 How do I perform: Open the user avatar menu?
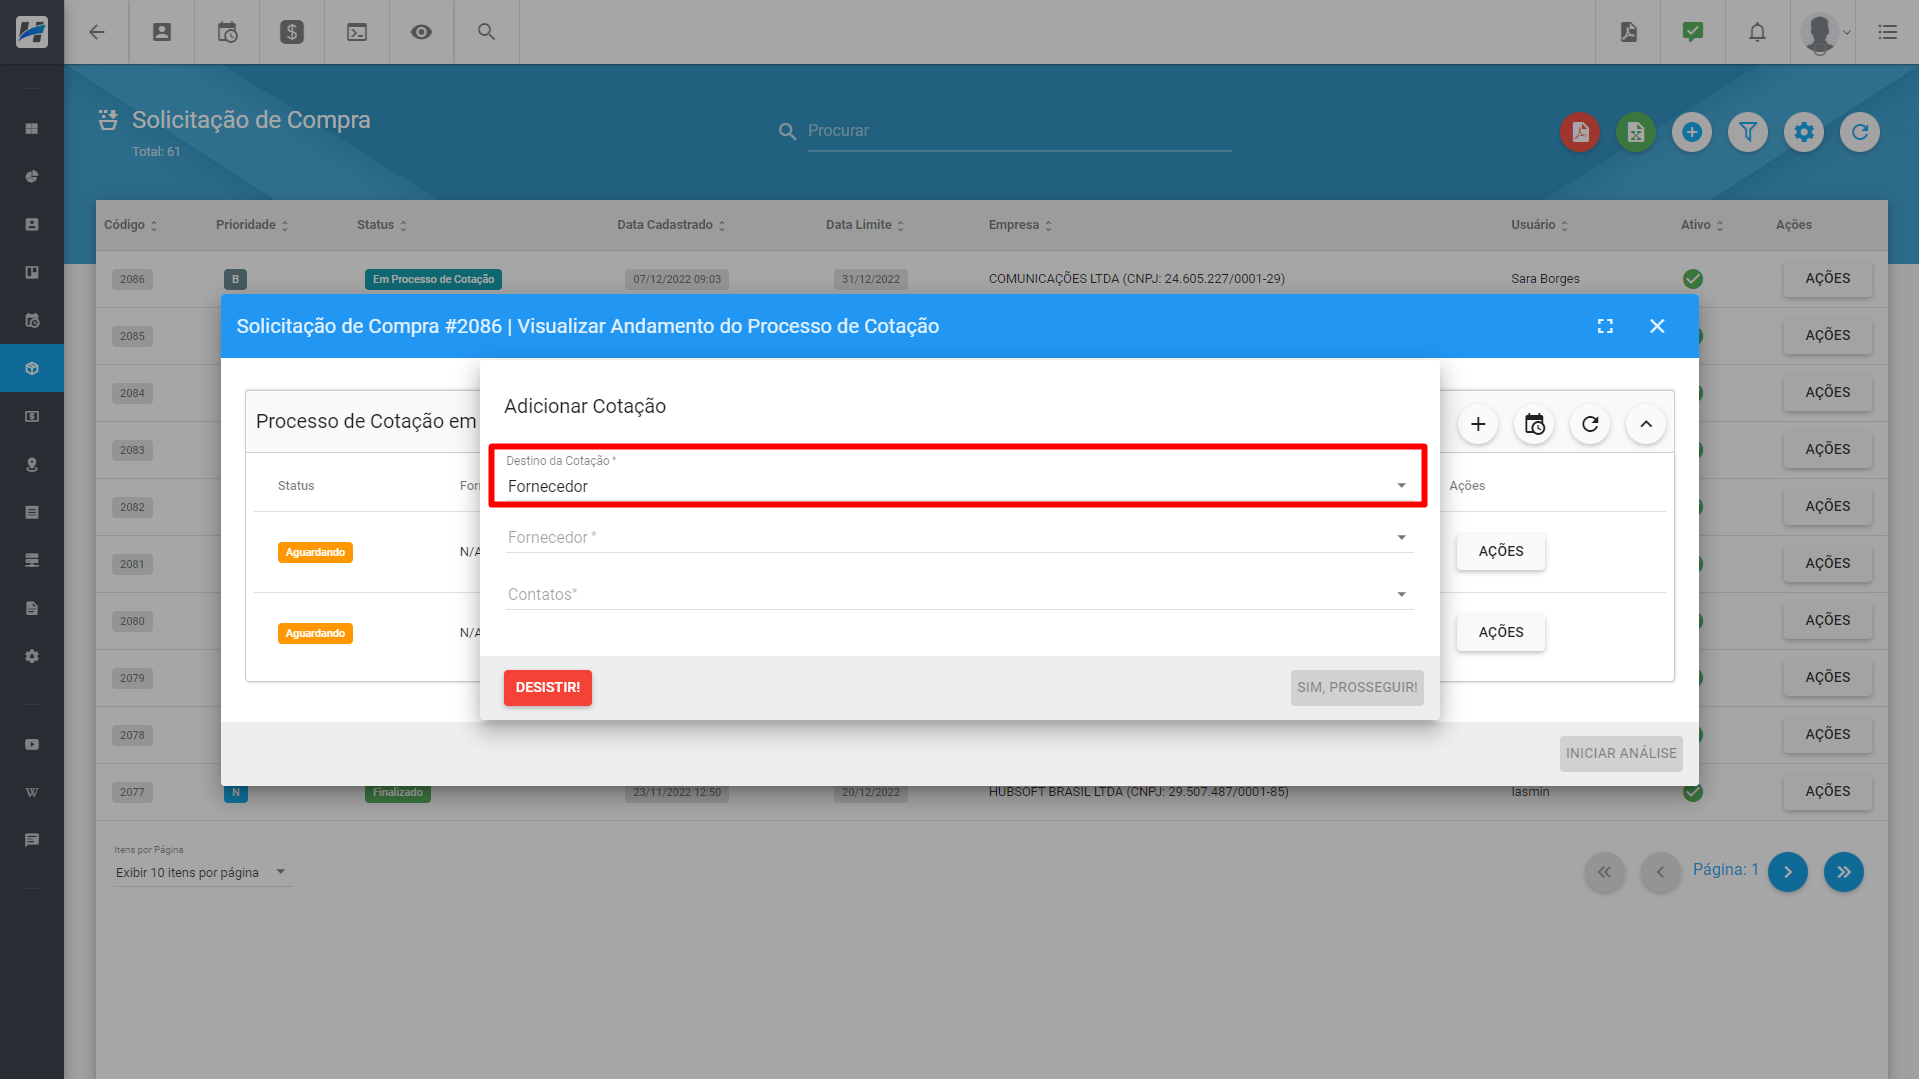coord(1824,32)
